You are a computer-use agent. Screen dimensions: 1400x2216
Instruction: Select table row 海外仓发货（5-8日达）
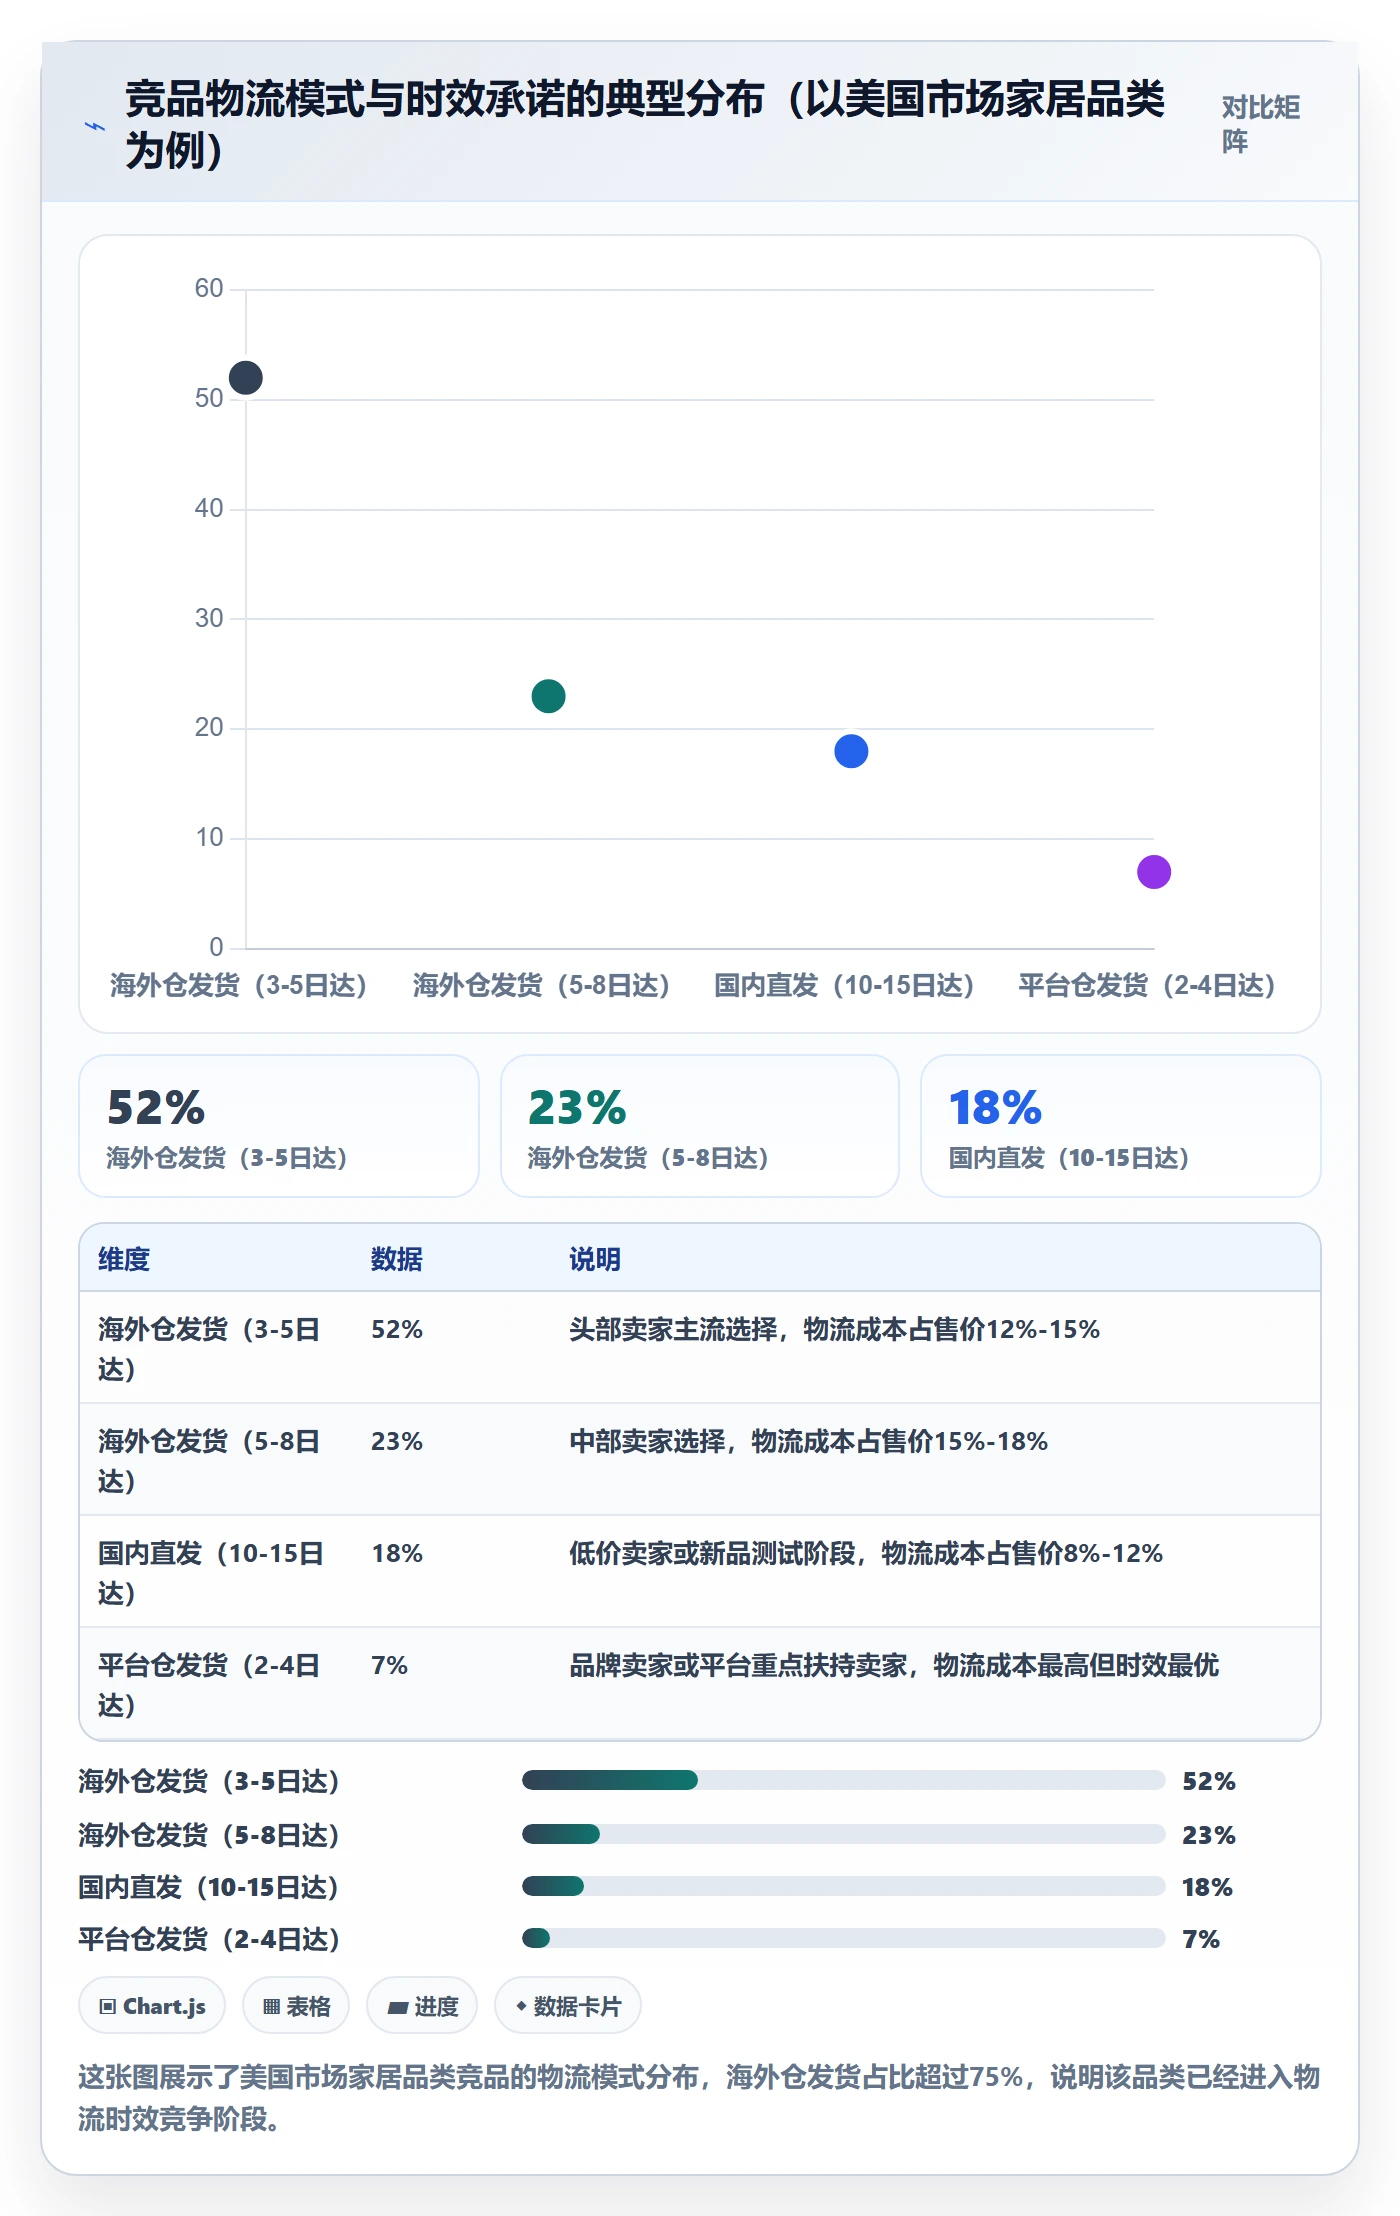pyautogui.click(x=700, y=1460)
